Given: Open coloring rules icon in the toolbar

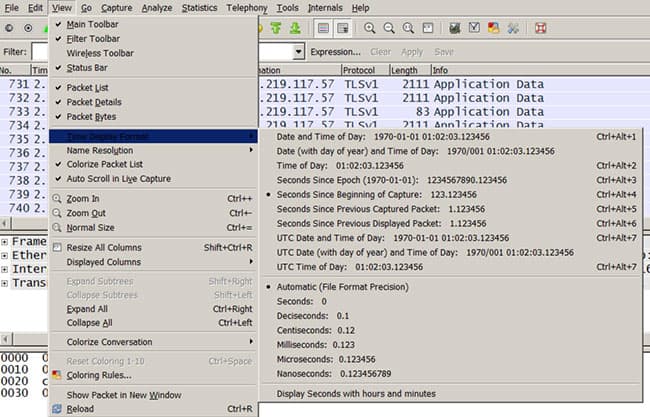Looking at the screenshot, I should click(x=493, y=28).
